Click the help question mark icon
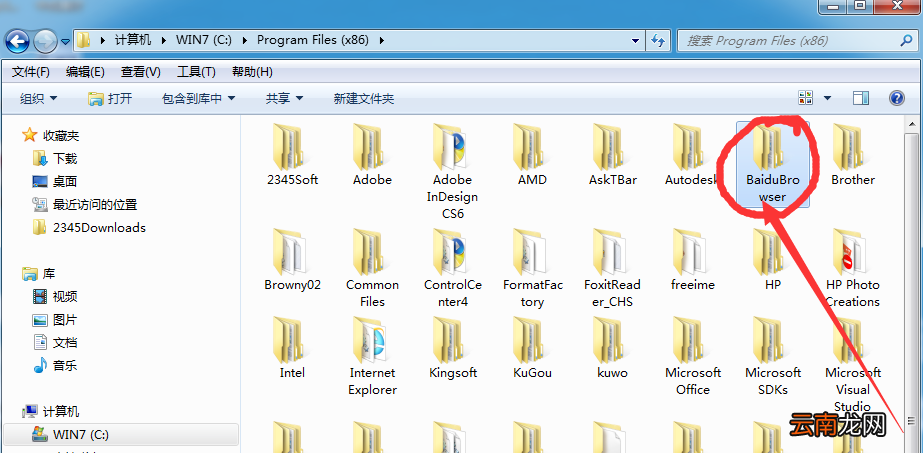923x453 pixels. (897, 98)
